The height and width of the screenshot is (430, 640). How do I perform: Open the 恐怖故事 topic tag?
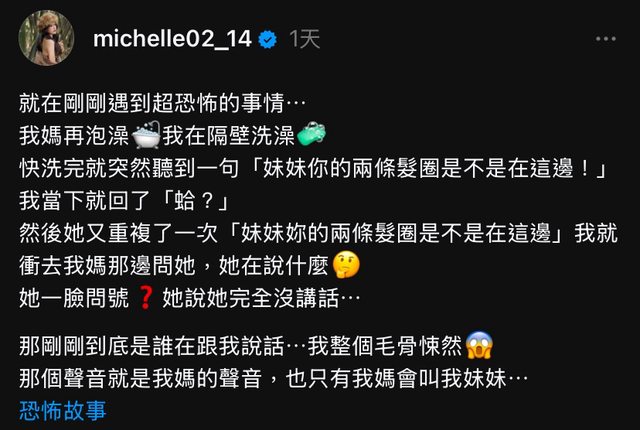[62, 410]
